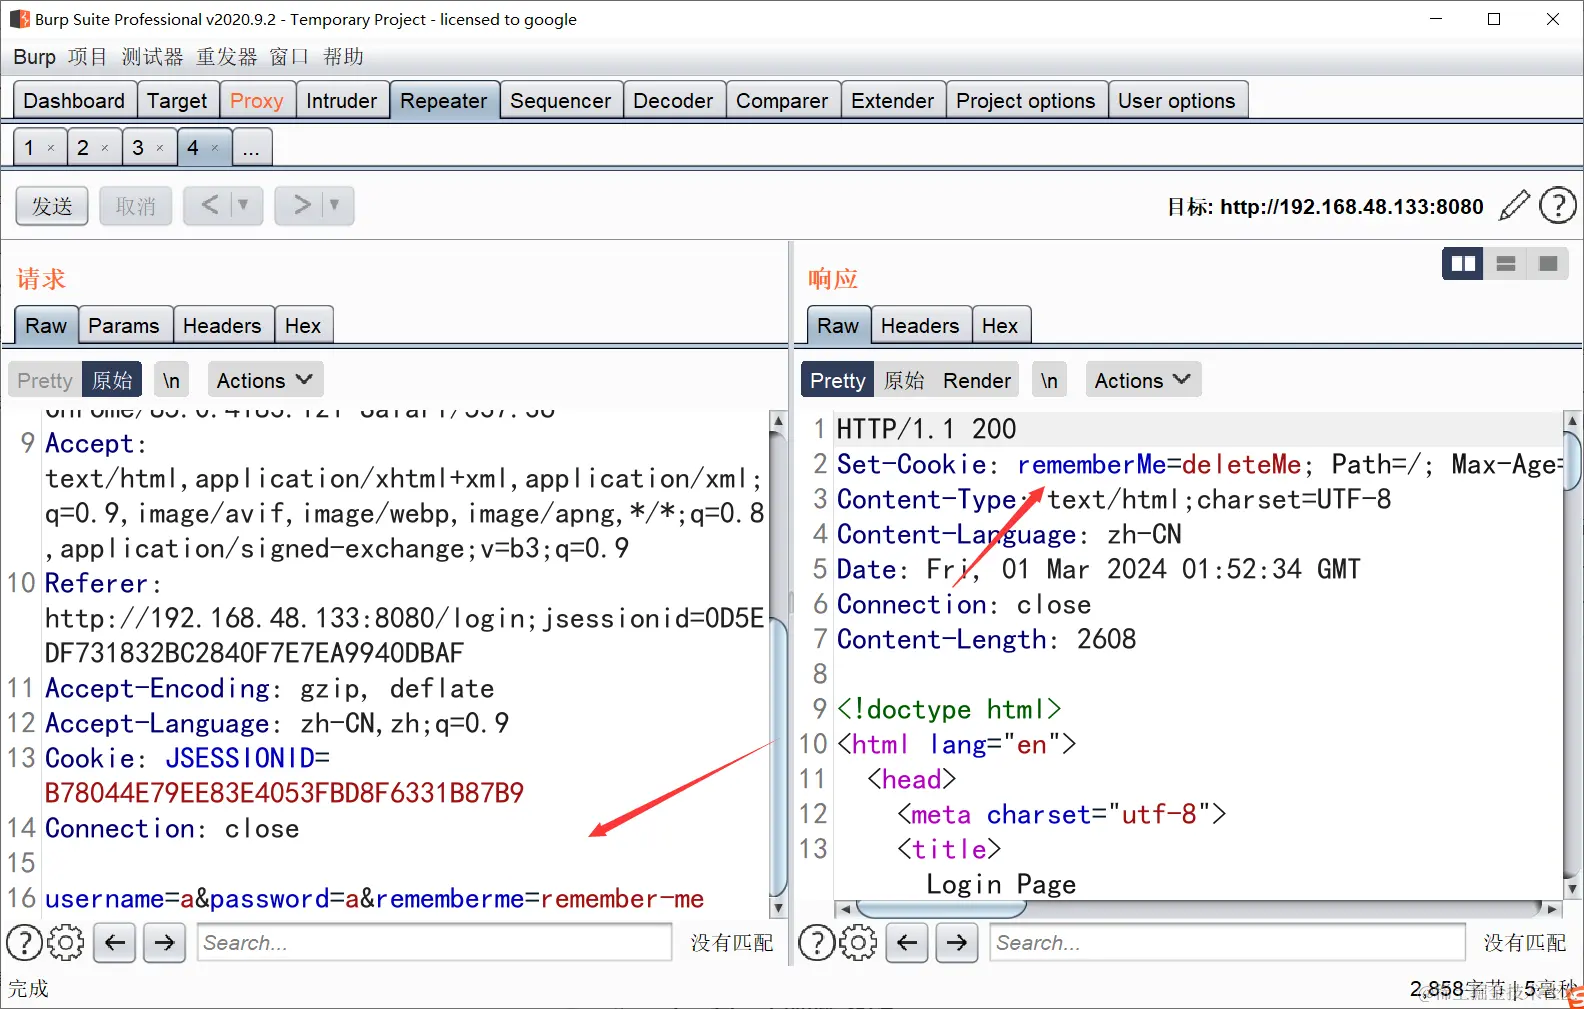Image resolution: width=1584 pixels, height=1009 pixels.
Task: Go to previous match in response search
Action: (907, 942)
